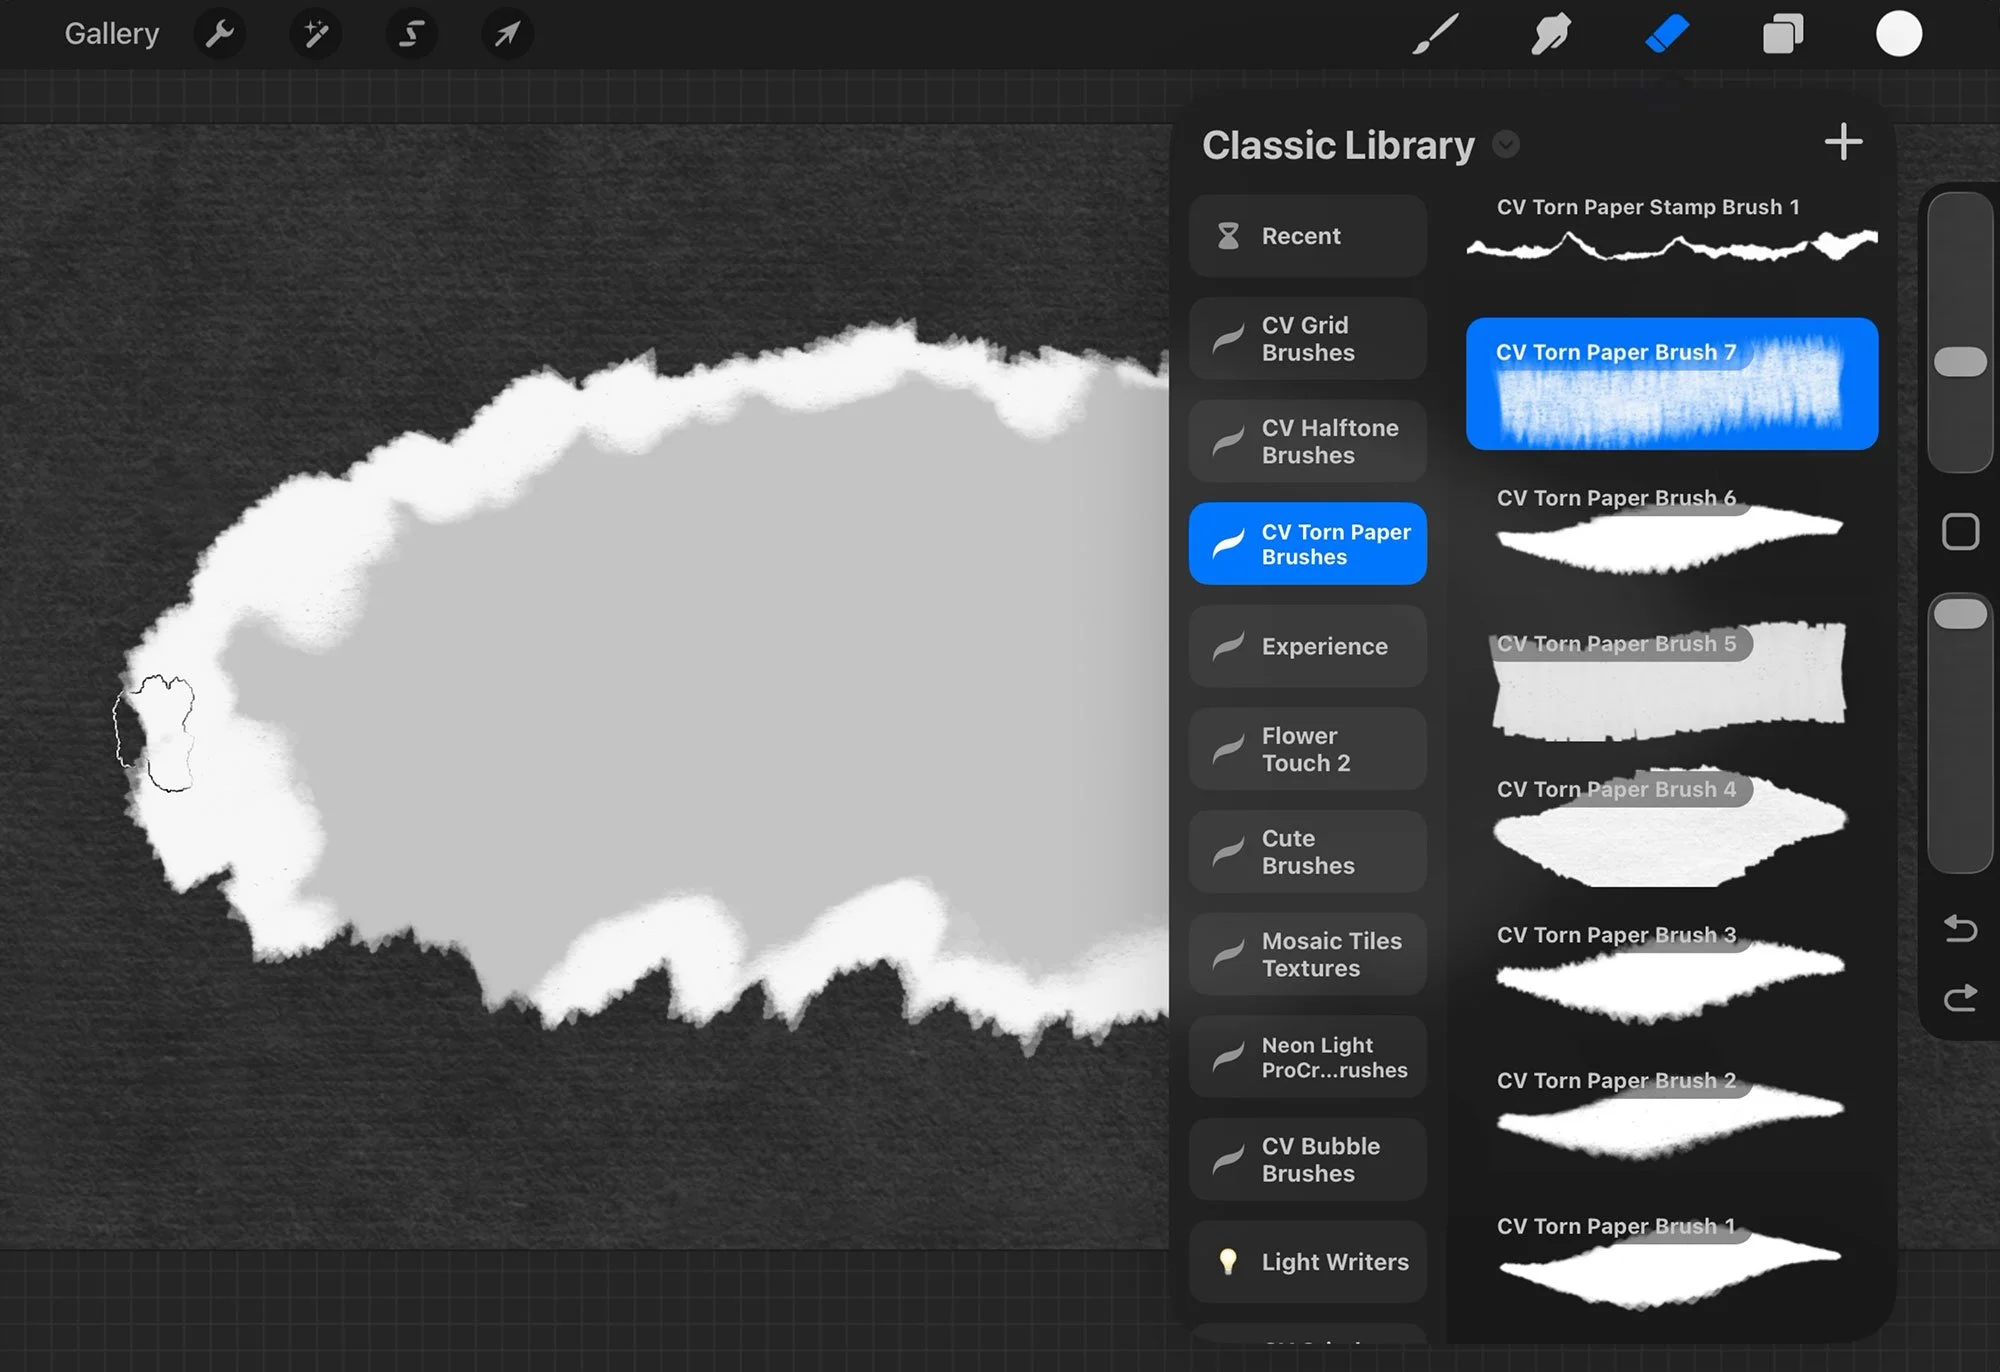Open the CV Halftone Brushes set

(x=1307, y=441)
